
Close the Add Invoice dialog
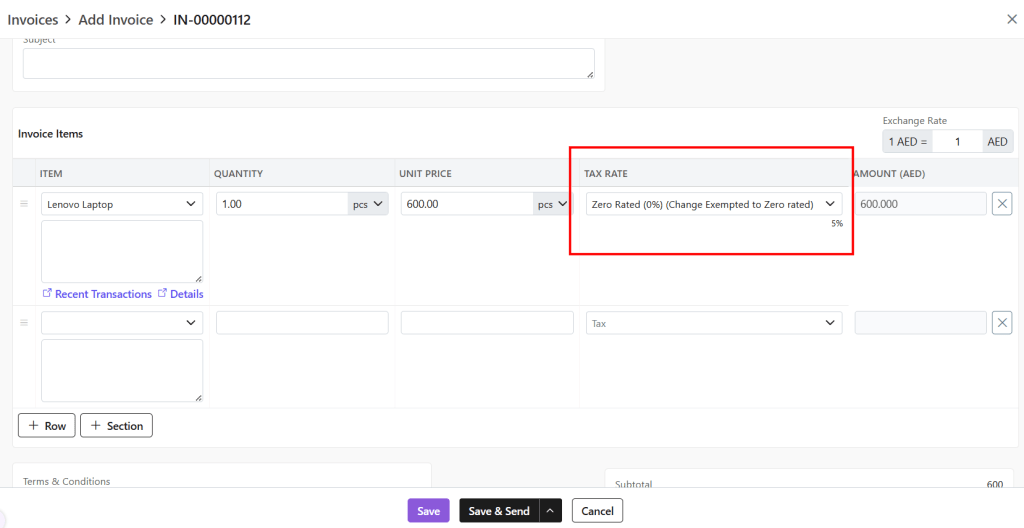(x=1010, y=19)
